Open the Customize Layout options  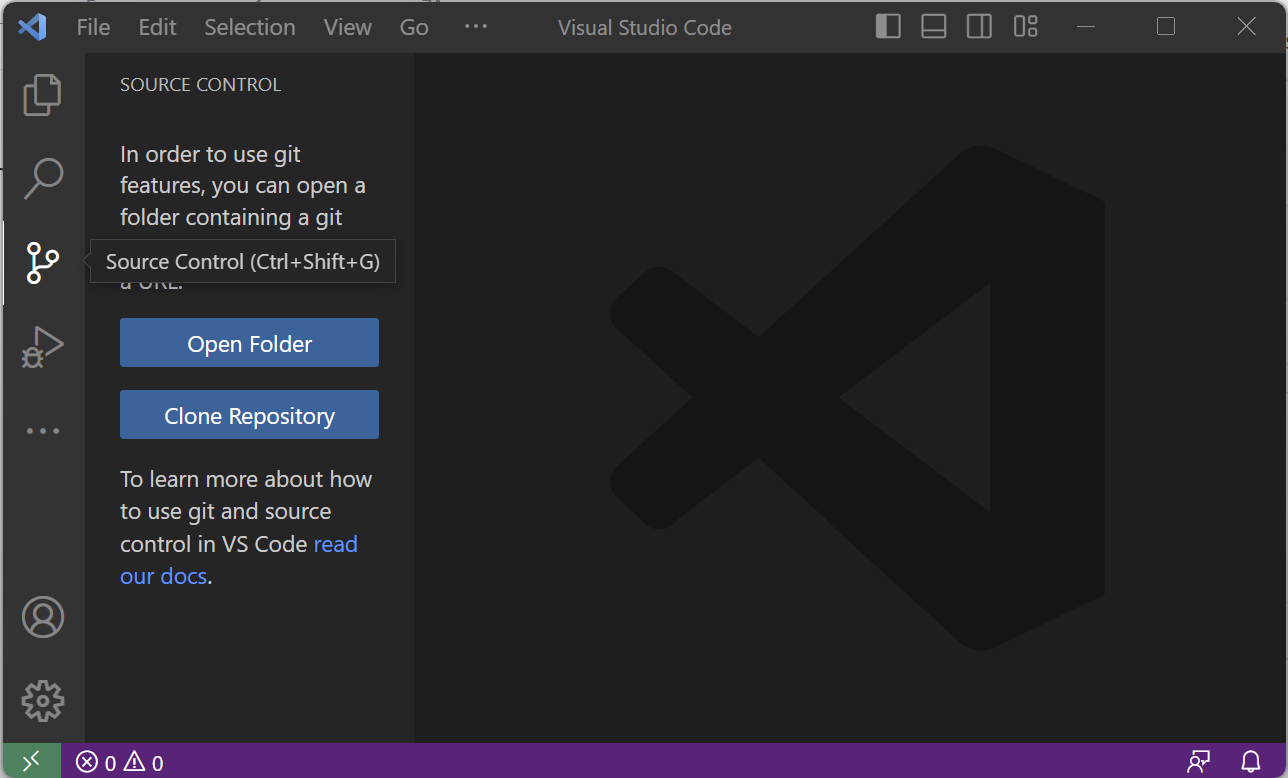pos(1026,27)
